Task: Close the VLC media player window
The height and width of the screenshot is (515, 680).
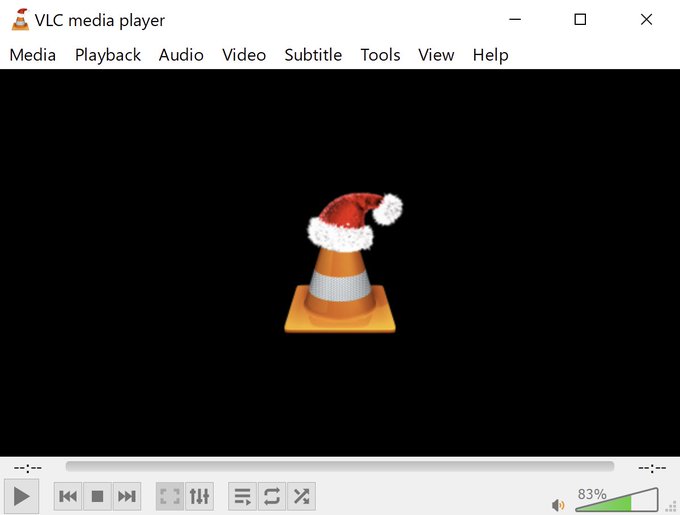Action: [x=647, y=20]
